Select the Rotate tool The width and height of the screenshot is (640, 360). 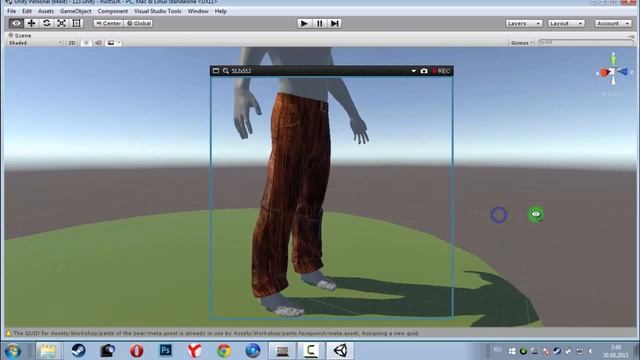click(x=47, y=23)
